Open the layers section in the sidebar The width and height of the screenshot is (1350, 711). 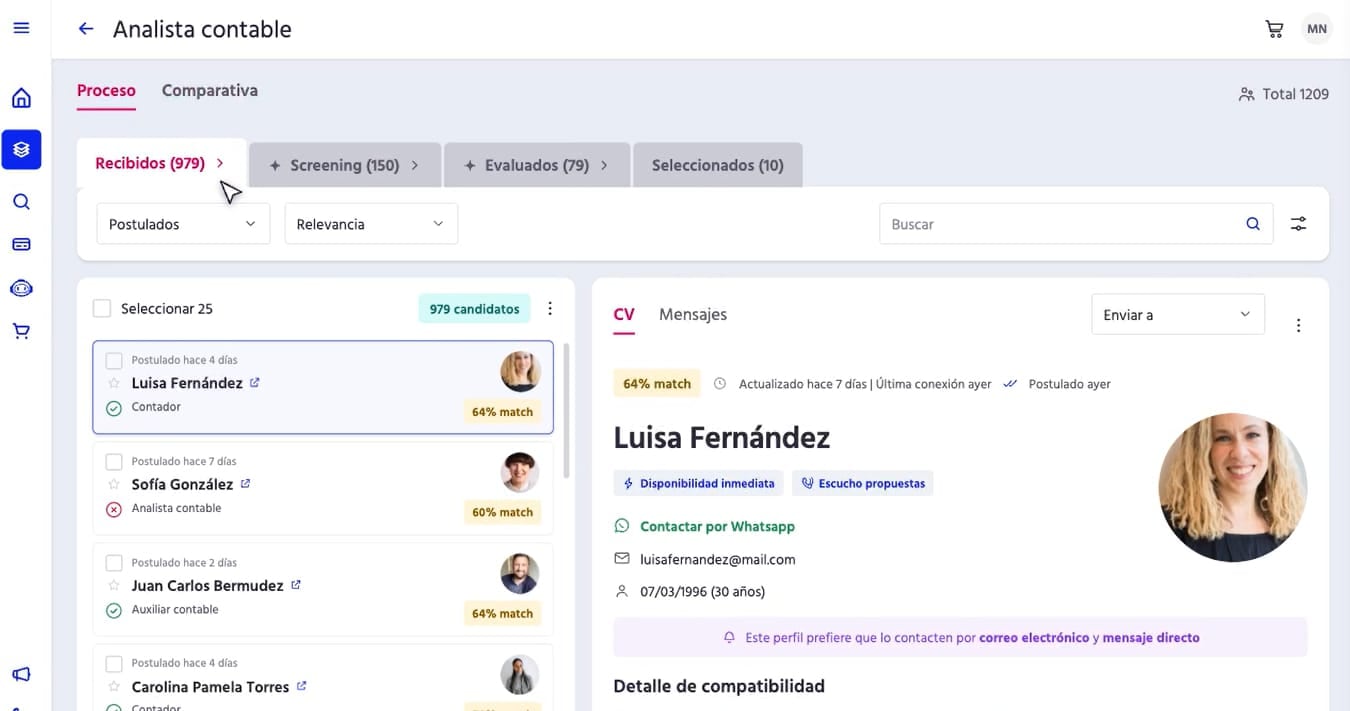[x=21, y=150]
